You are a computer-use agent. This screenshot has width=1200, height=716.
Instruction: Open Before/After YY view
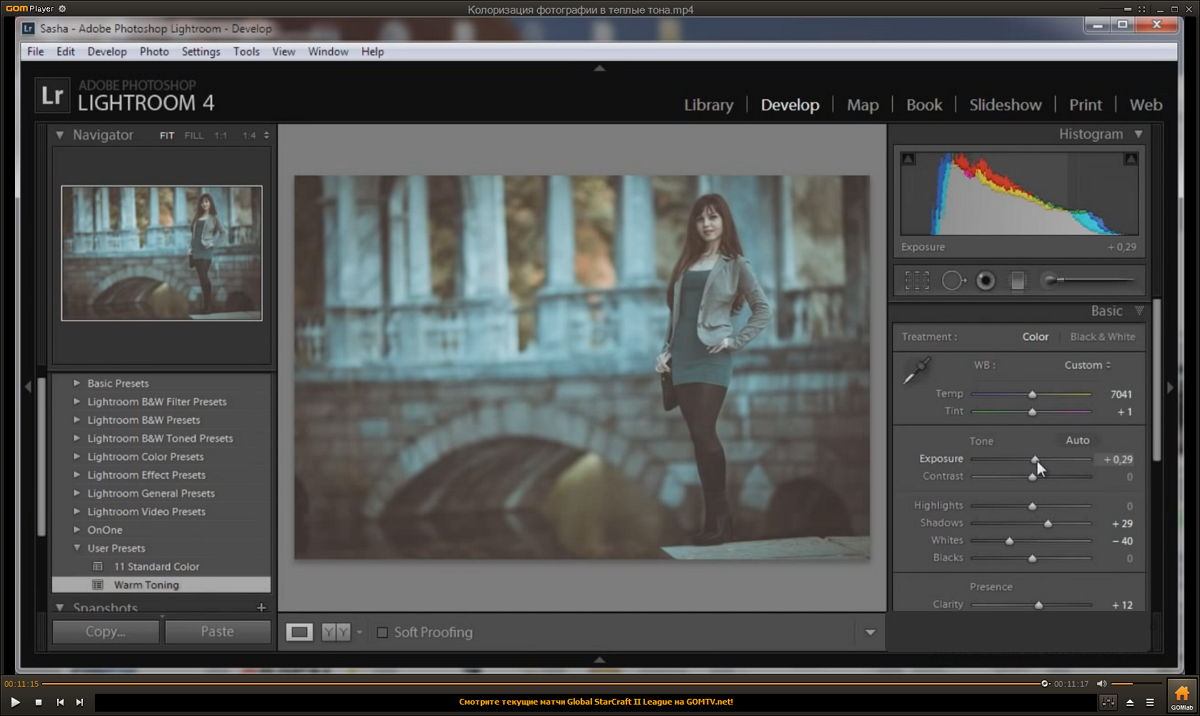[x=336, y=632]
